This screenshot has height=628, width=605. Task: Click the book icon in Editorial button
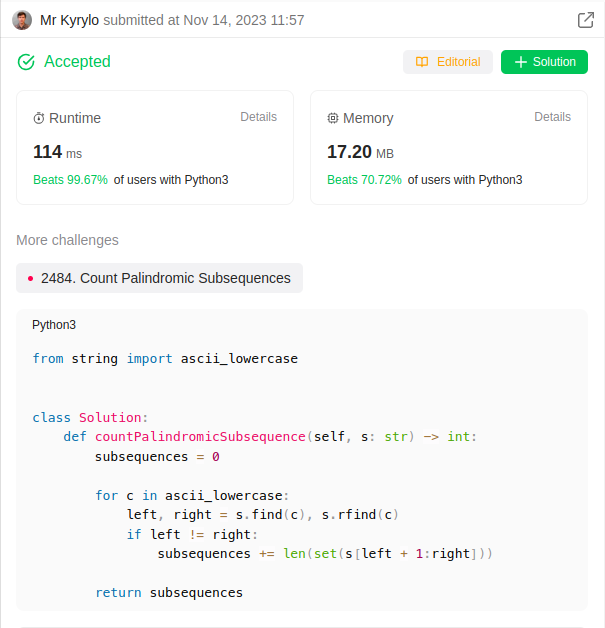tap(422, 62)
